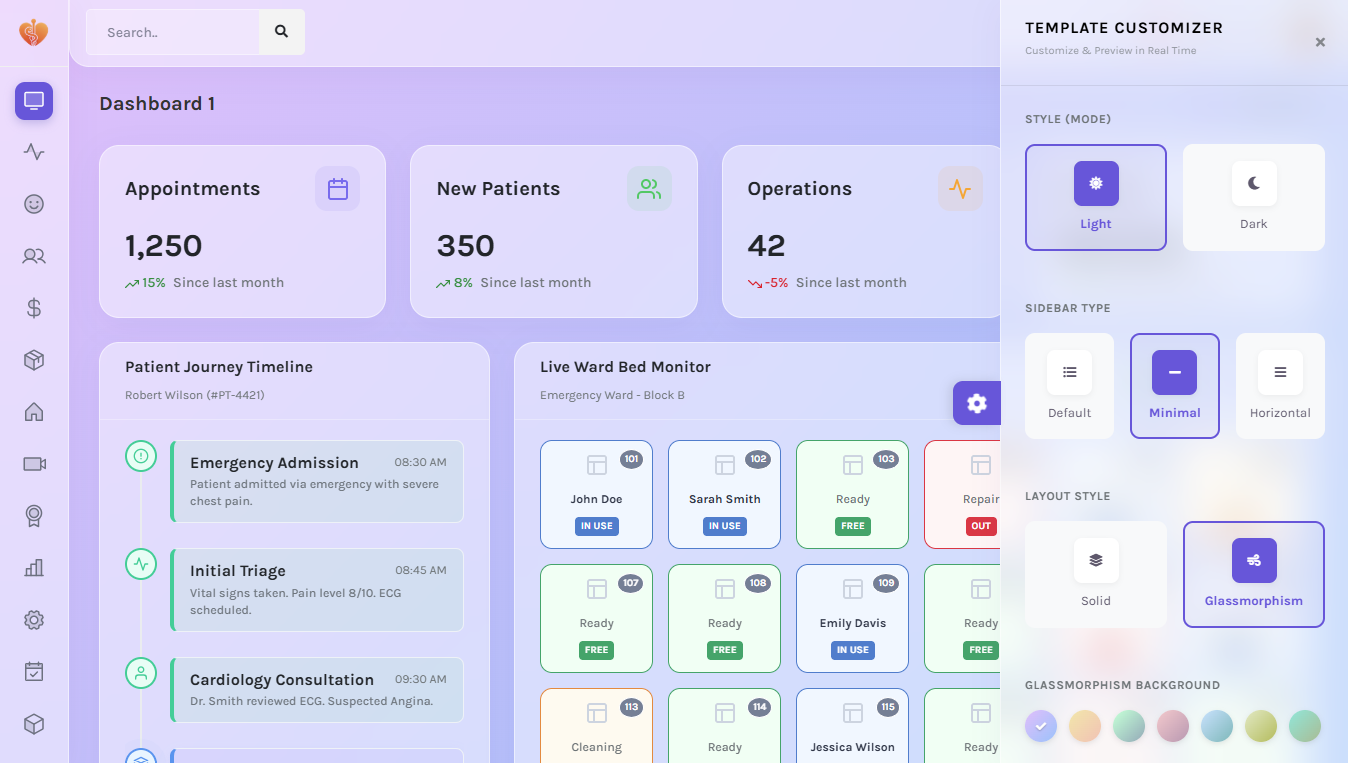1348x763 pixels.
Task: Click the Live Ward Bed Monitor heading
Action: coord(625,367)
